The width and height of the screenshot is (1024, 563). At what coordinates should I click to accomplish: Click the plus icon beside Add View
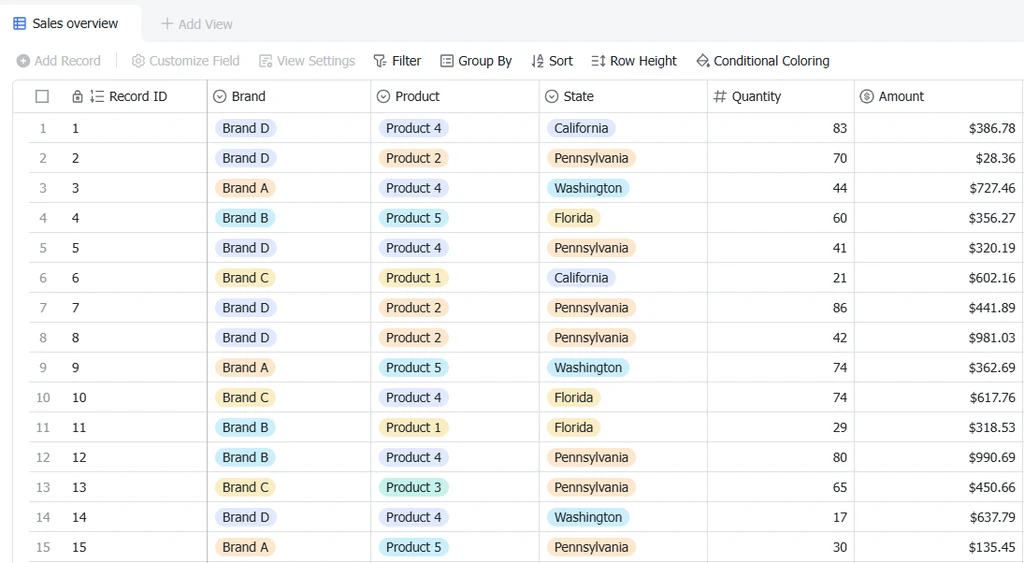167,24
